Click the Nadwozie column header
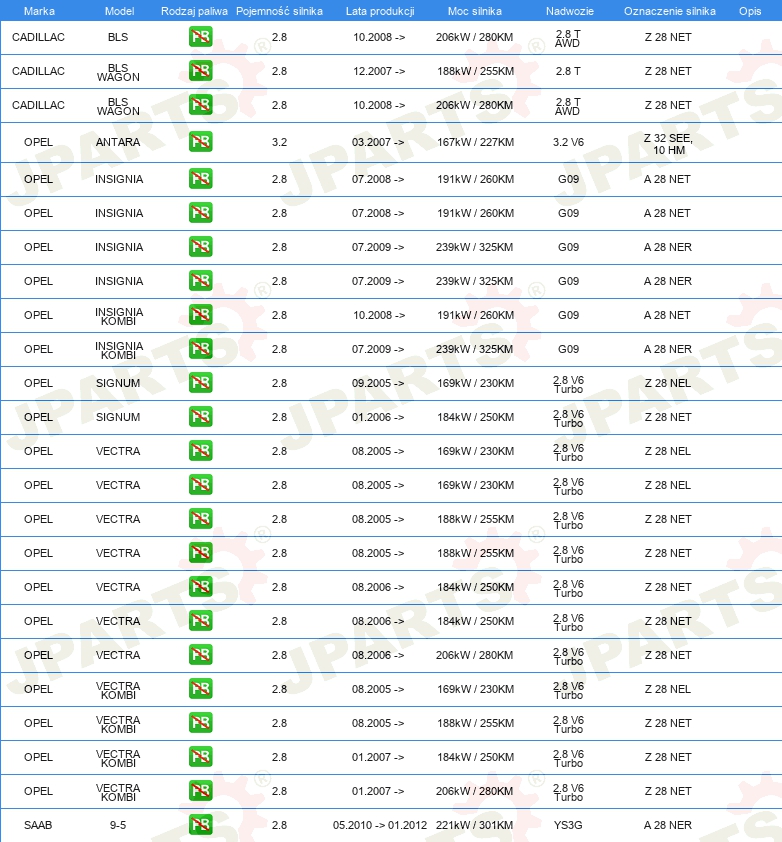This screenshot has height=842, width=782. (x=570, y=11)
